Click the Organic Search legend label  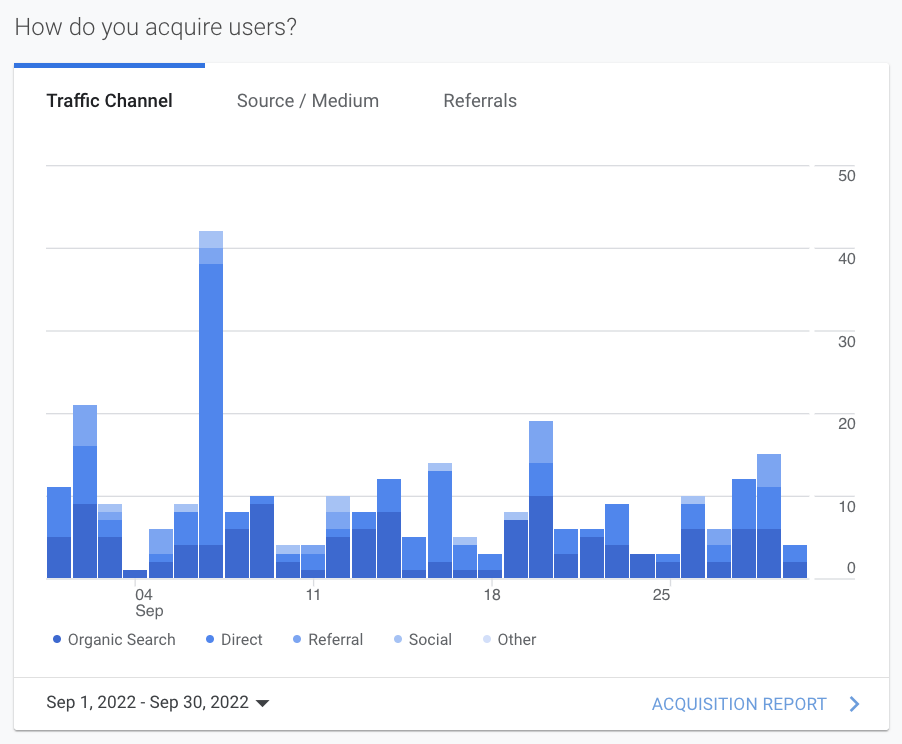pos(121,640)
